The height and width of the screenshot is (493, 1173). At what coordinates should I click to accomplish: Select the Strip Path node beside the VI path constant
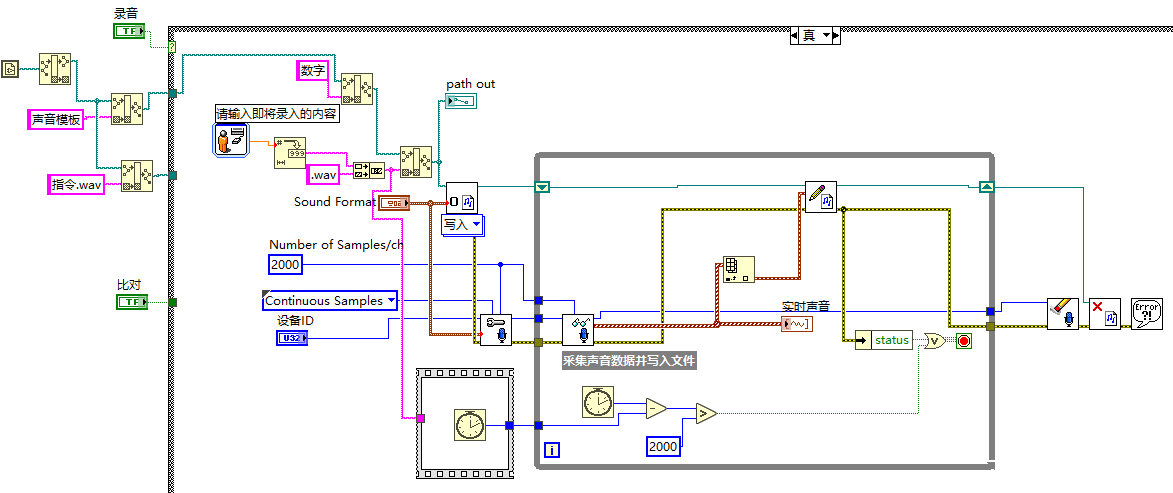pos(55,68)
